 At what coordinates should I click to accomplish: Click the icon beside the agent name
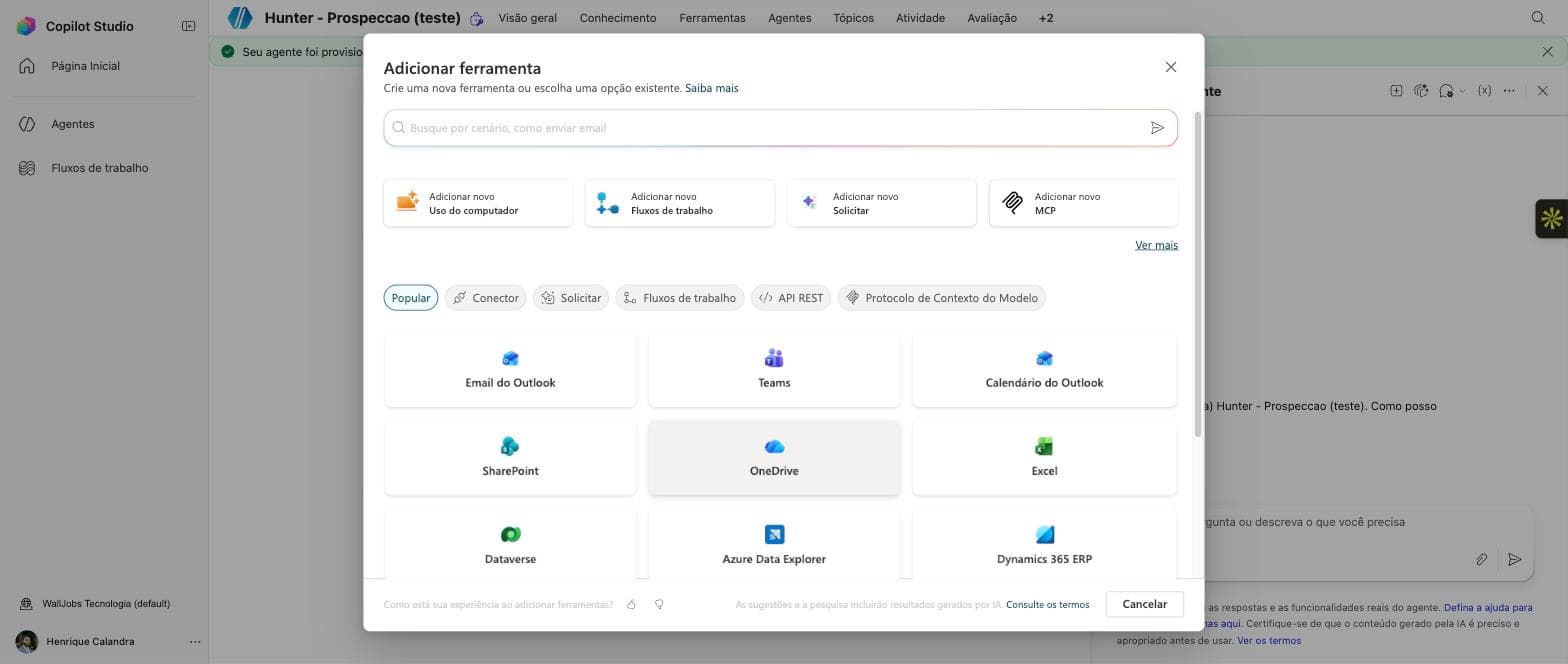477,18
